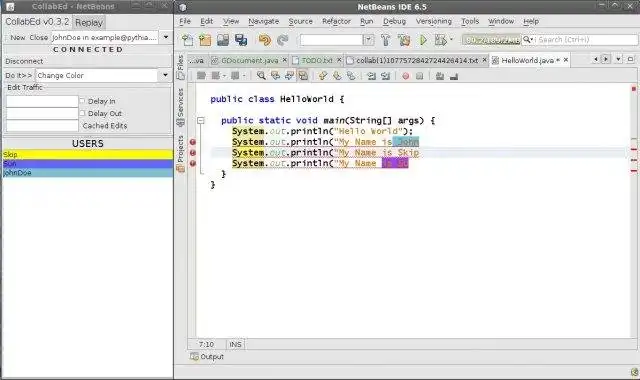Click the Uncomment editor toolbar icon
This screenshot has width=640, height=380.
point(454,76)
